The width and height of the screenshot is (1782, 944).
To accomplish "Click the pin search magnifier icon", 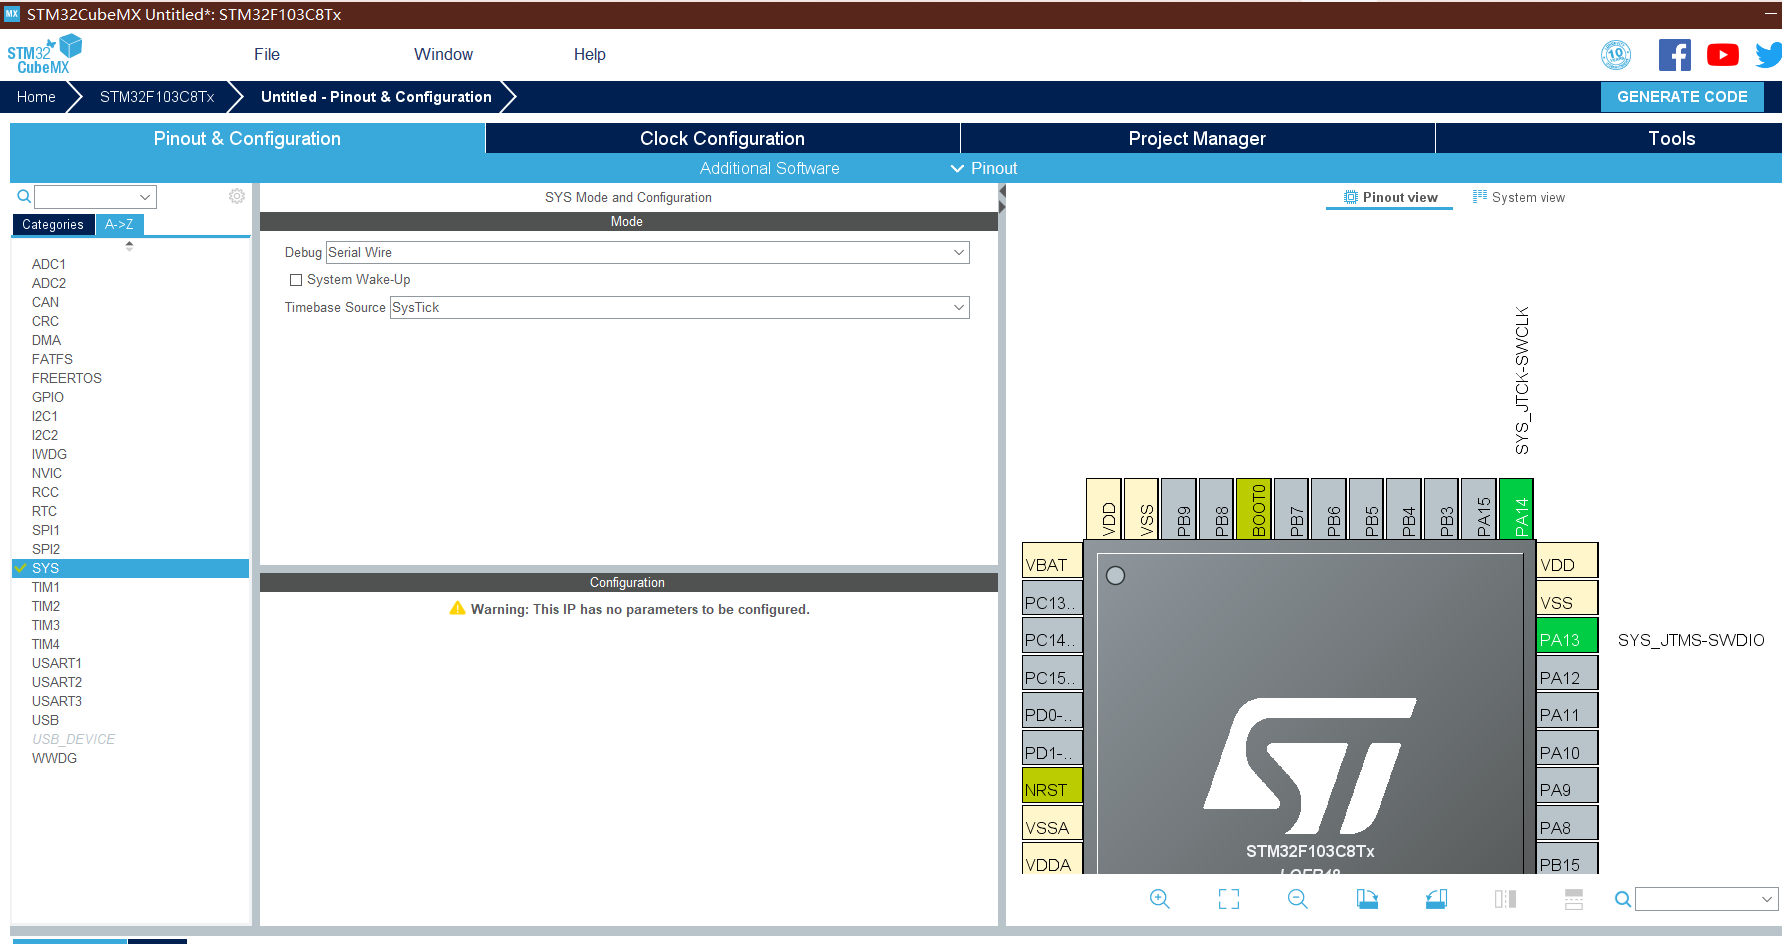I will (1623, 899).
